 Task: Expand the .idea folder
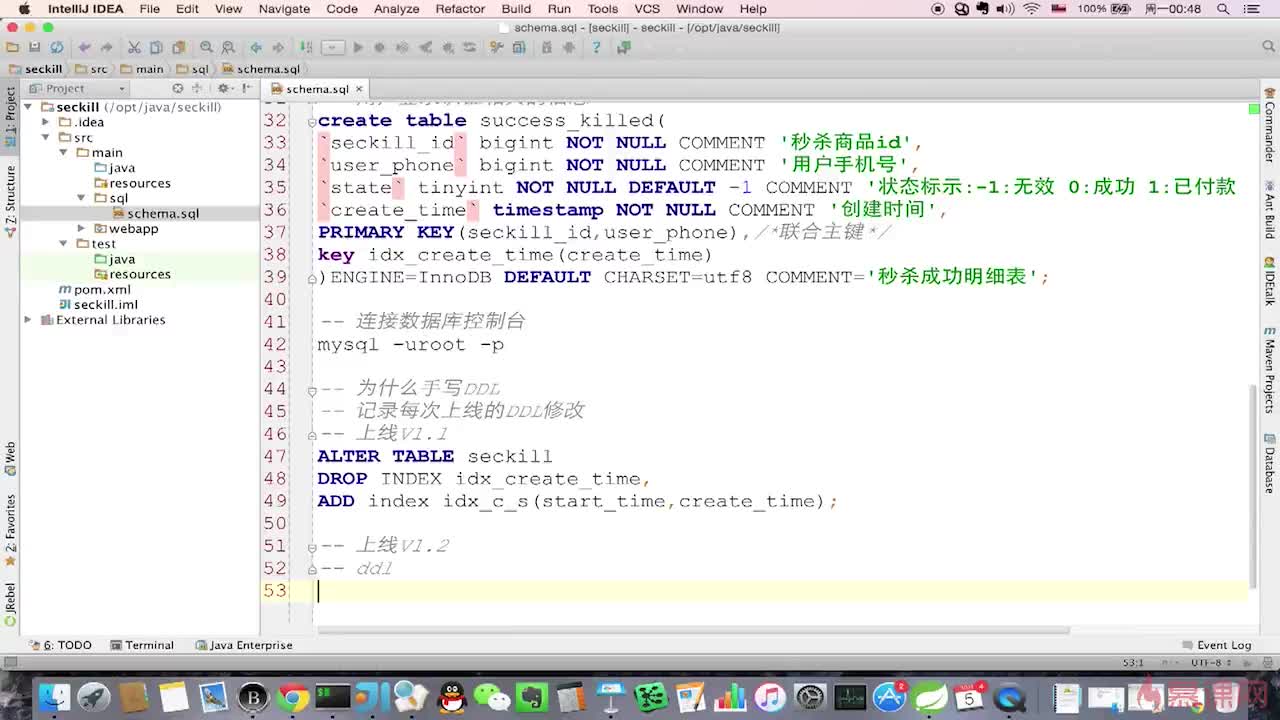[x=46, y=122]
